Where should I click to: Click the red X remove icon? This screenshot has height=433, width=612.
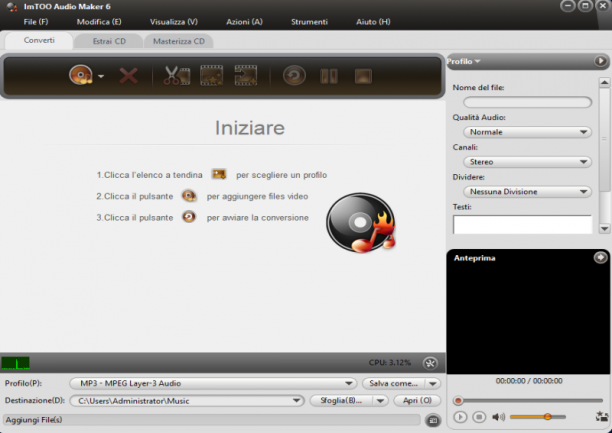click(x=128, y=76)
